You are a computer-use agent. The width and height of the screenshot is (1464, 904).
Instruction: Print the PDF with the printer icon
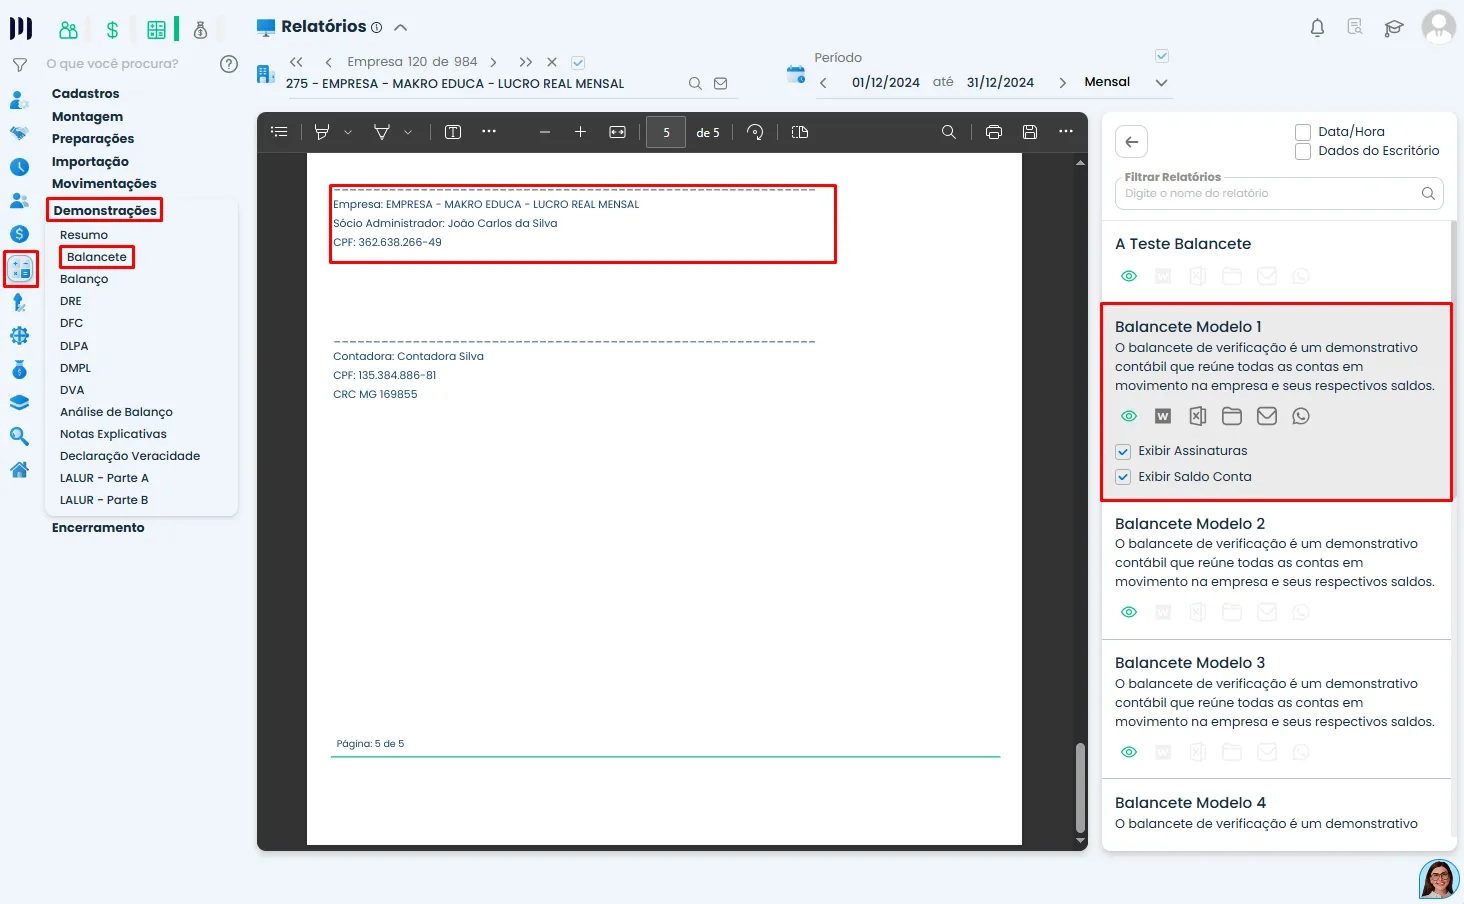(994, 132)
